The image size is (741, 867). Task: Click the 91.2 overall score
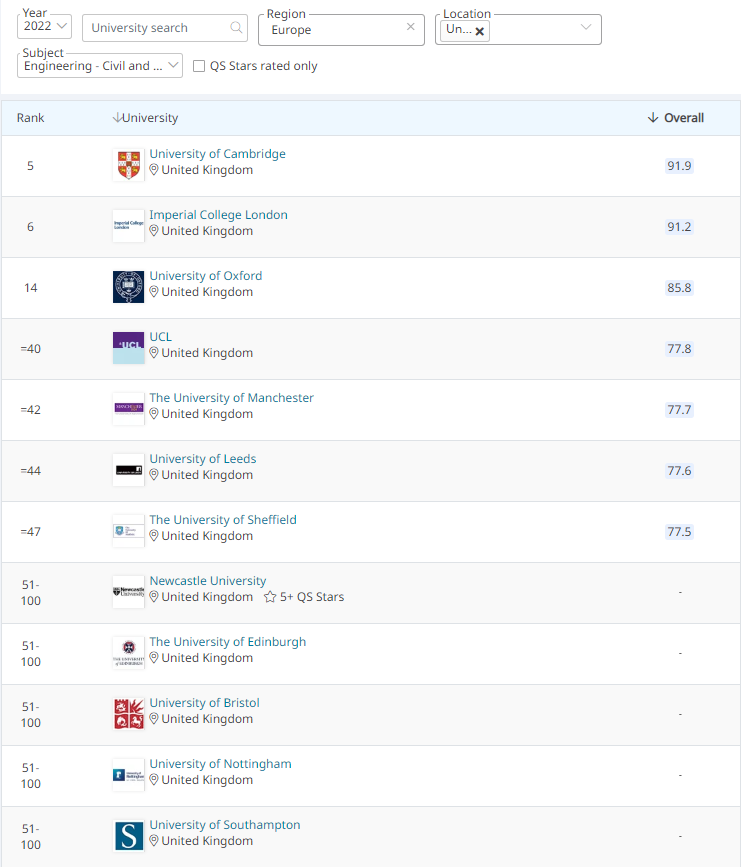tap(679, 227)
